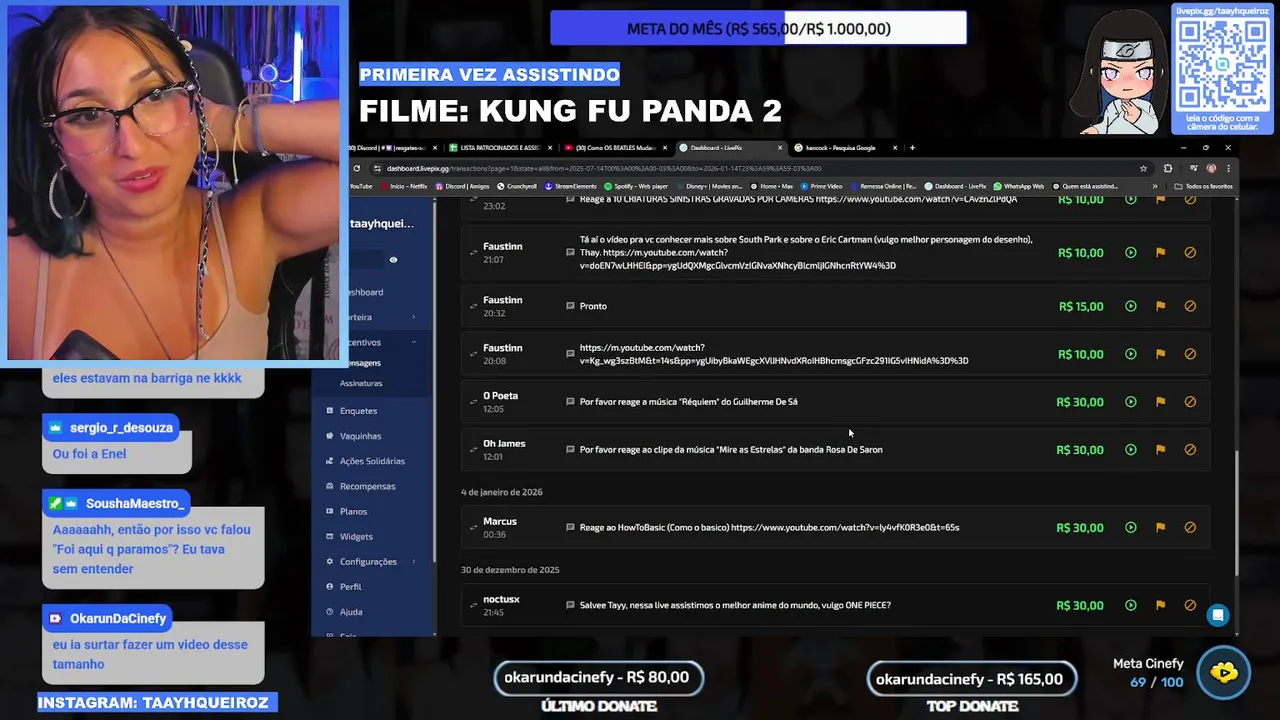Viewport: 1280px width, 720px height.
Task: Open the Crunchyroll bookmark
Action: [516, 186]
